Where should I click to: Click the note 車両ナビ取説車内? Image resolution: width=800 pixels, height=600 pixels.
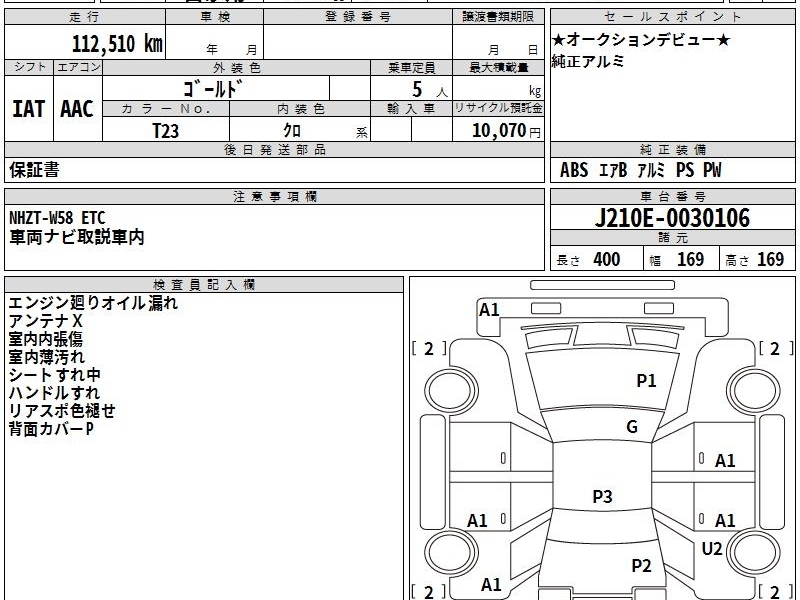click(x=77, y=237)
